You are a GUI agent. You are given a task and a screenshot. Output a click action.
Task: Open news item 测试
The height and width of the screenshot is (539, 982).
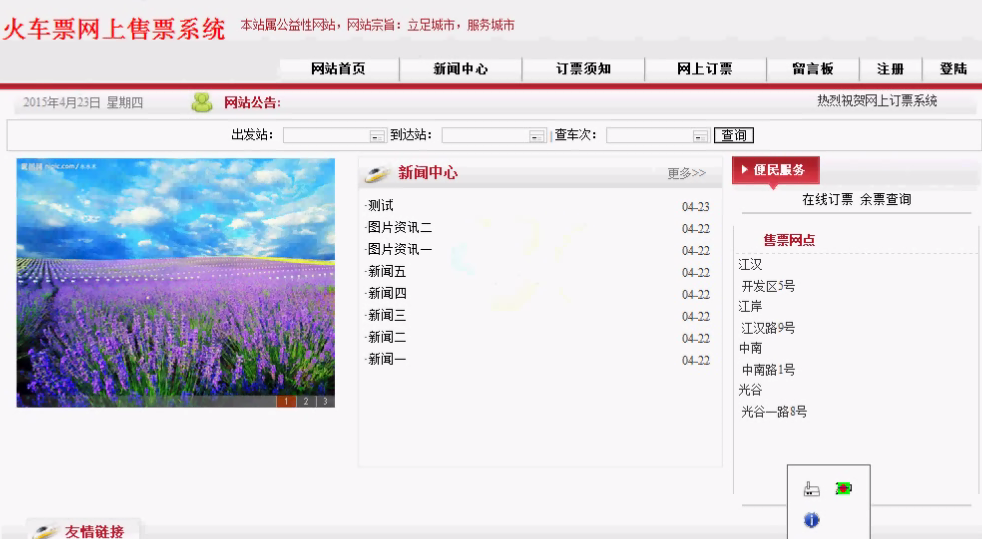(381, 205)
